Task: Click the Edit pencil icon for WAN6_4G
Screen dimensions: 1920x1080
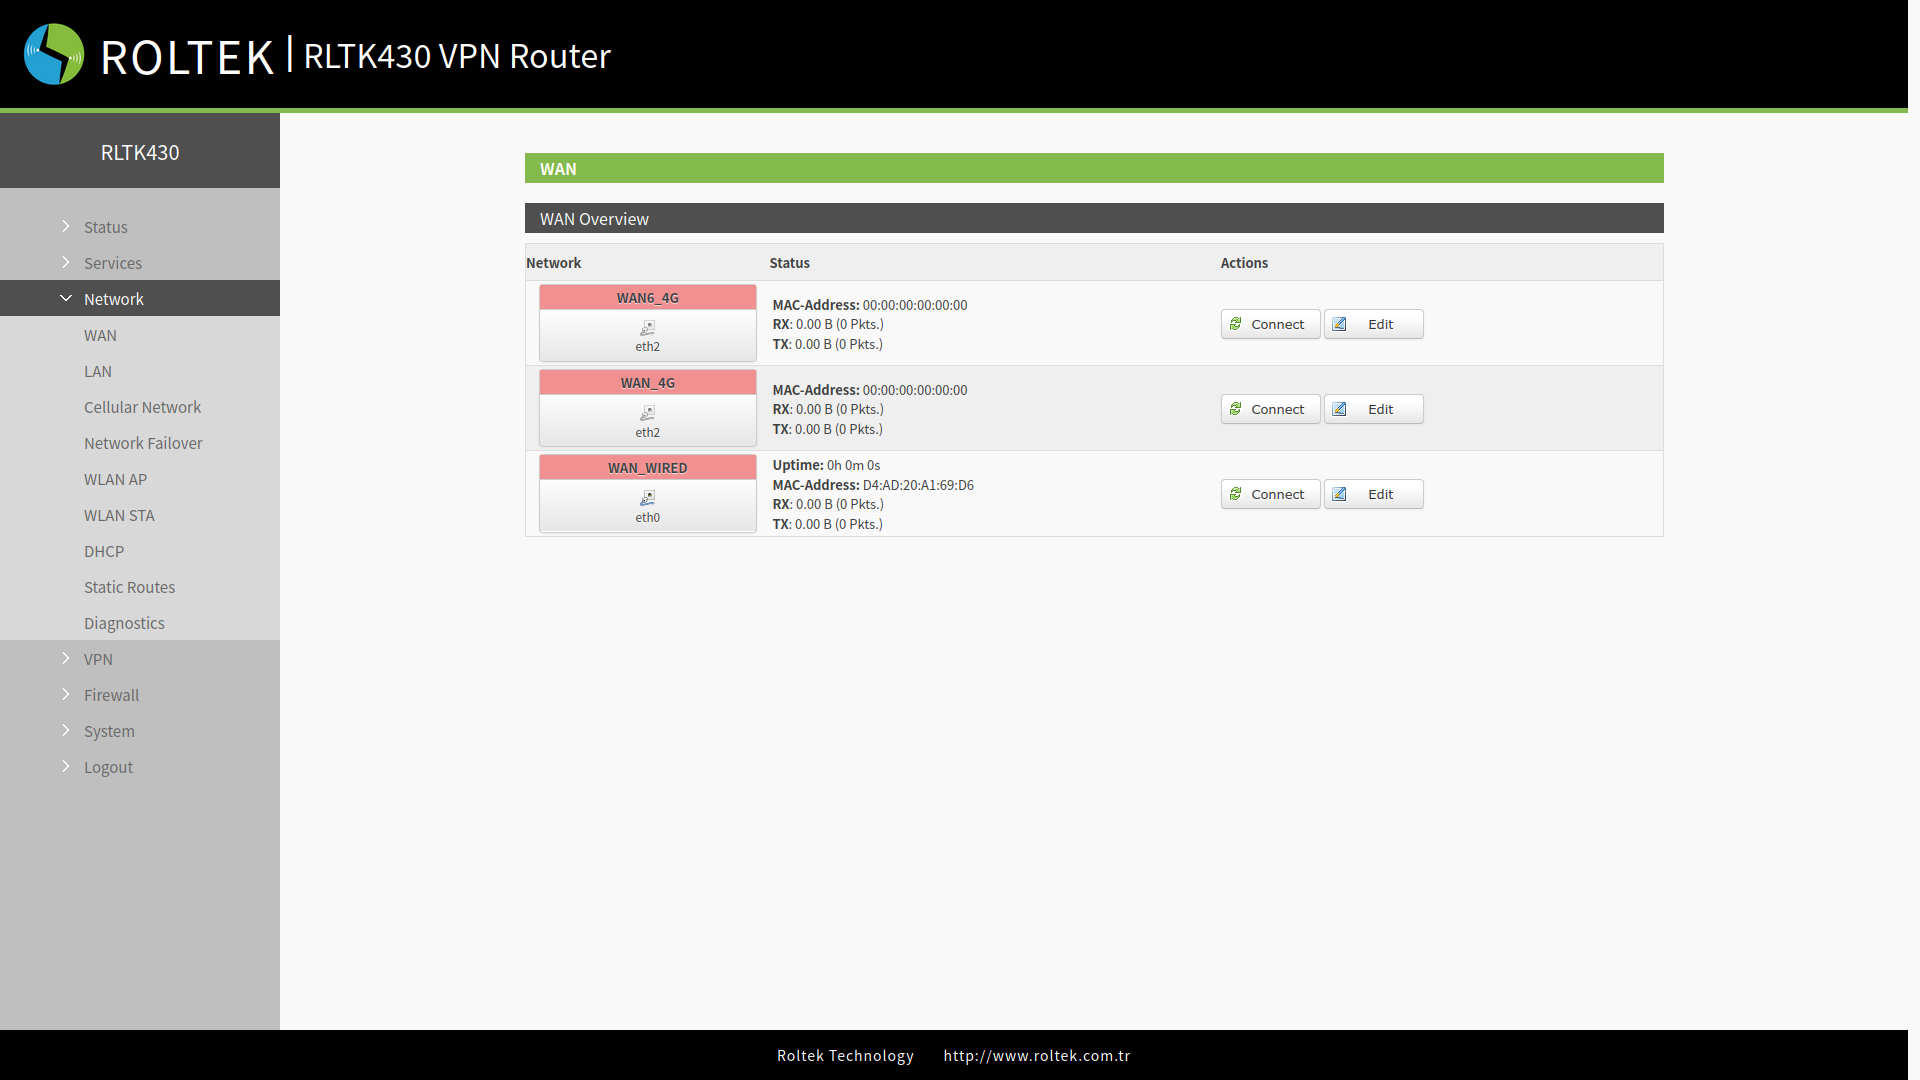Action: click(x=1340, y=324)
